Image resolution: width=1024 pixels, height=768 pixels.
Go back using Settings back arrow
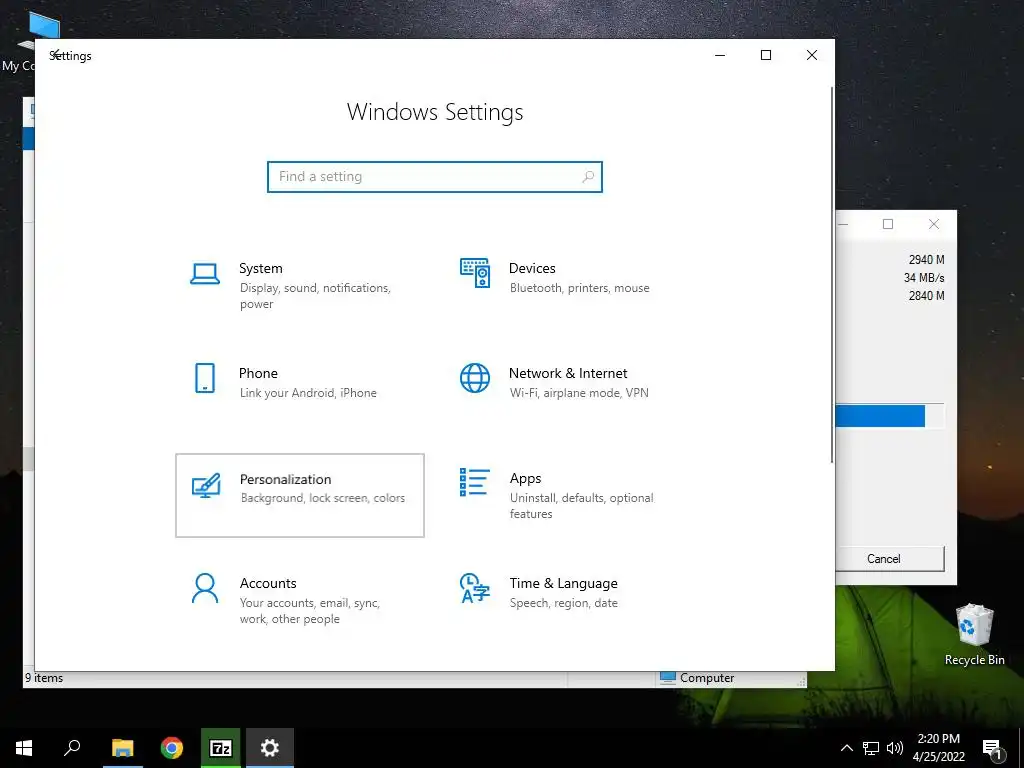(56, 55)
